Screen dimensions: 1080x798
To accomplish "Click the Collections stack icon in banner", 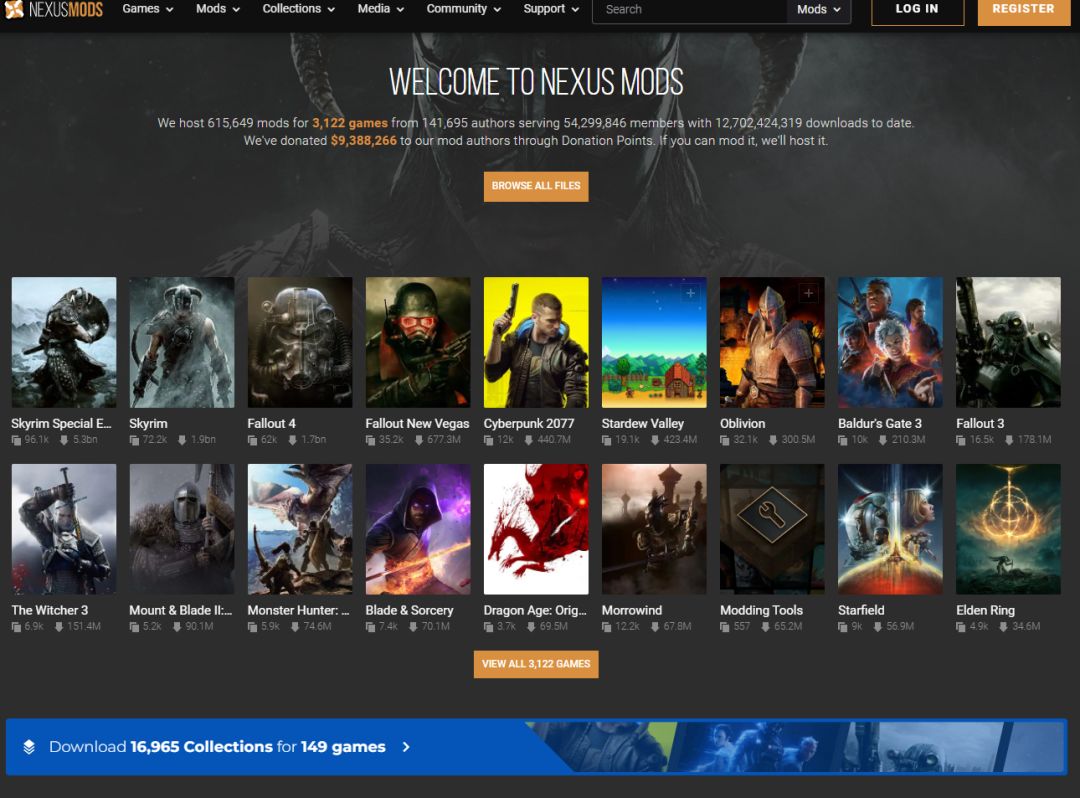I will [29, 747].
